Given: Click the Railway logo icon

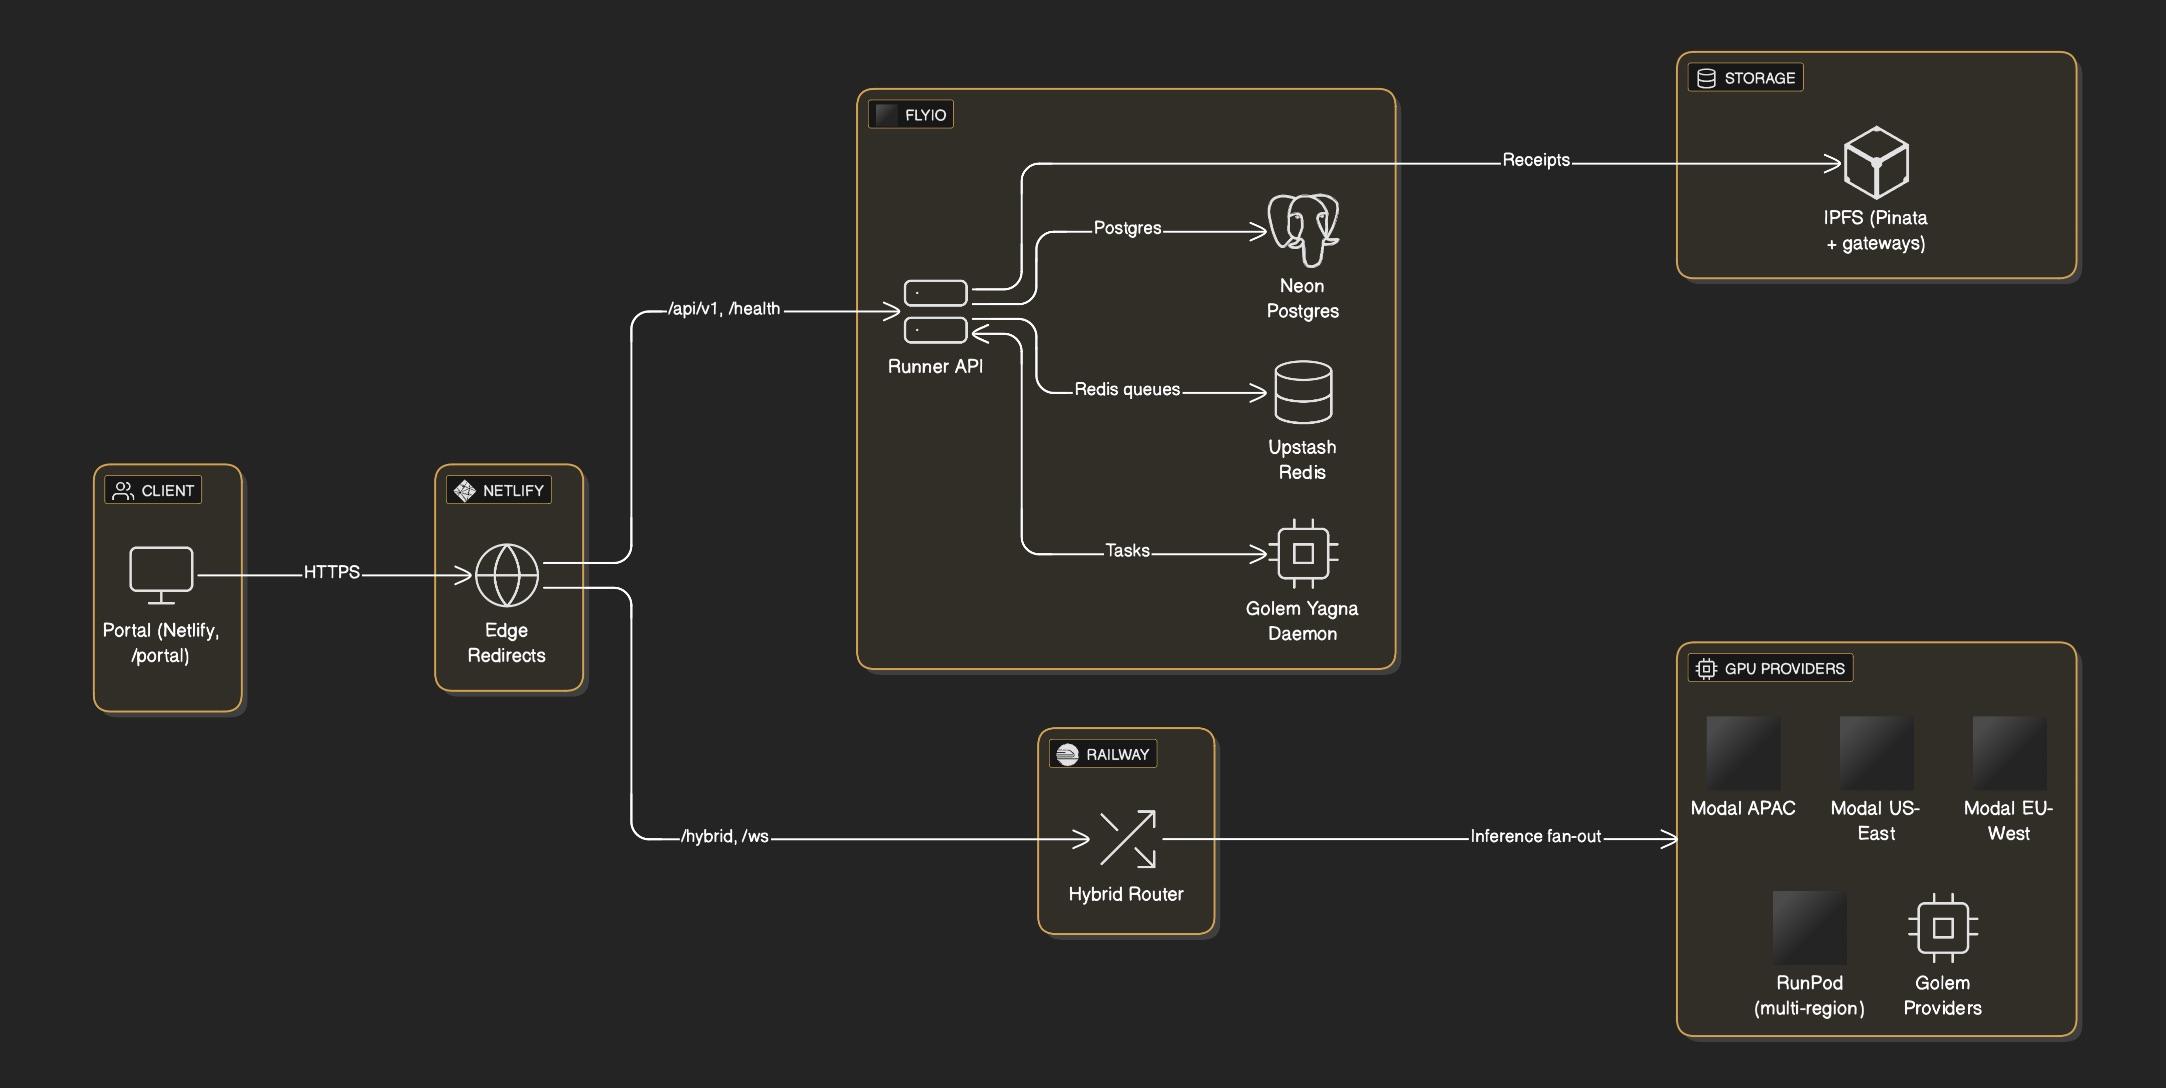Looking at the screenshot, I should pos(1067,753).
